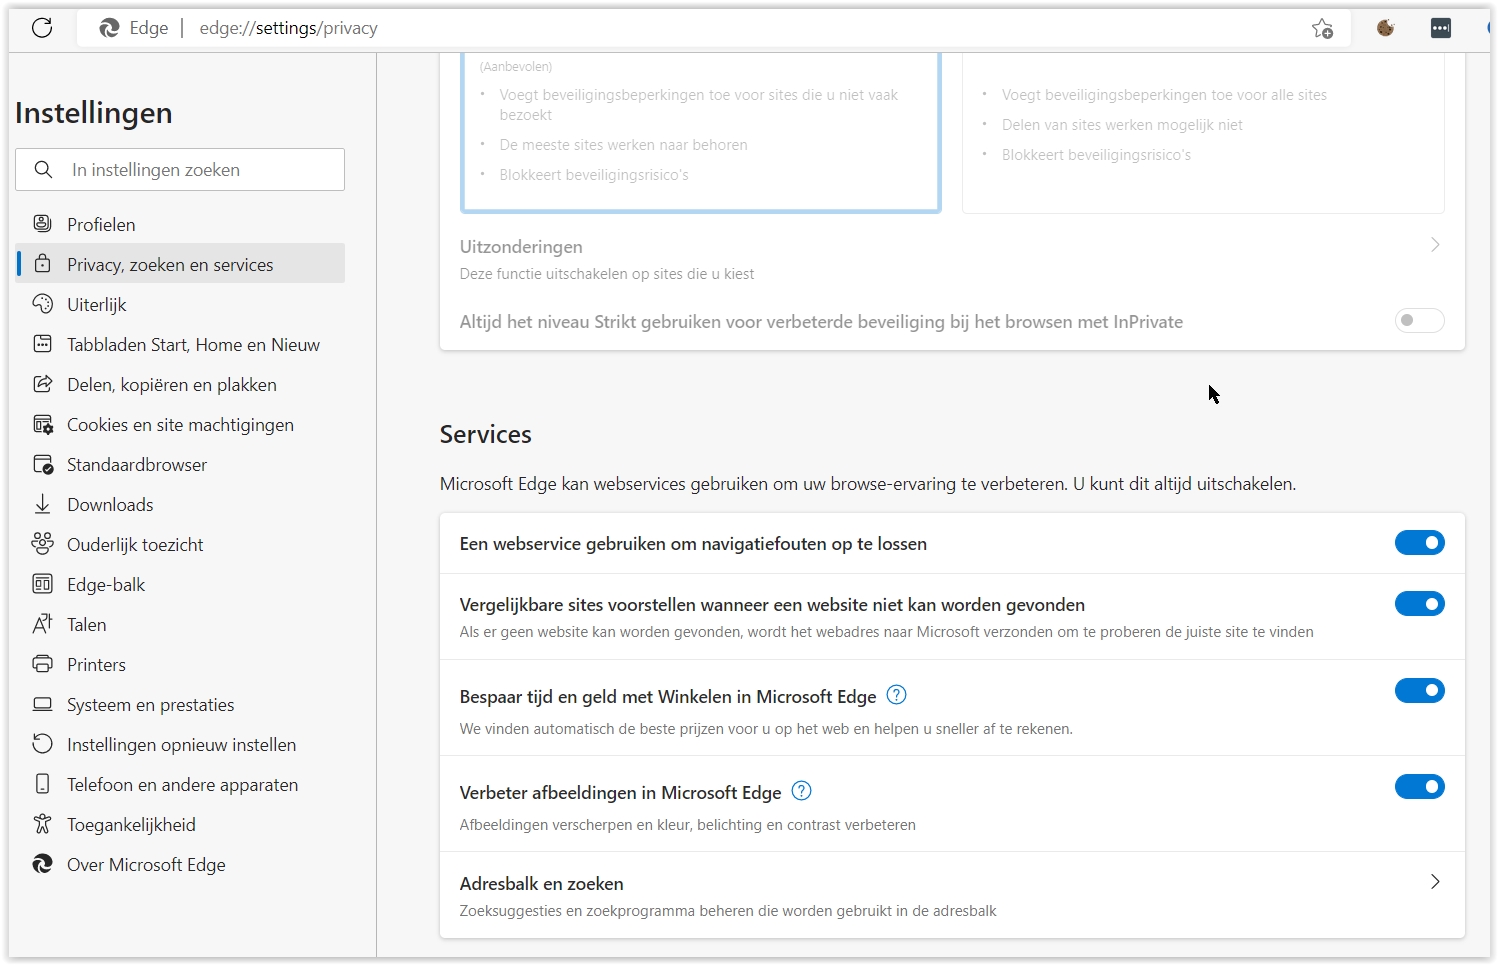Click the Downloads arrow icon in sidebar

42,505
